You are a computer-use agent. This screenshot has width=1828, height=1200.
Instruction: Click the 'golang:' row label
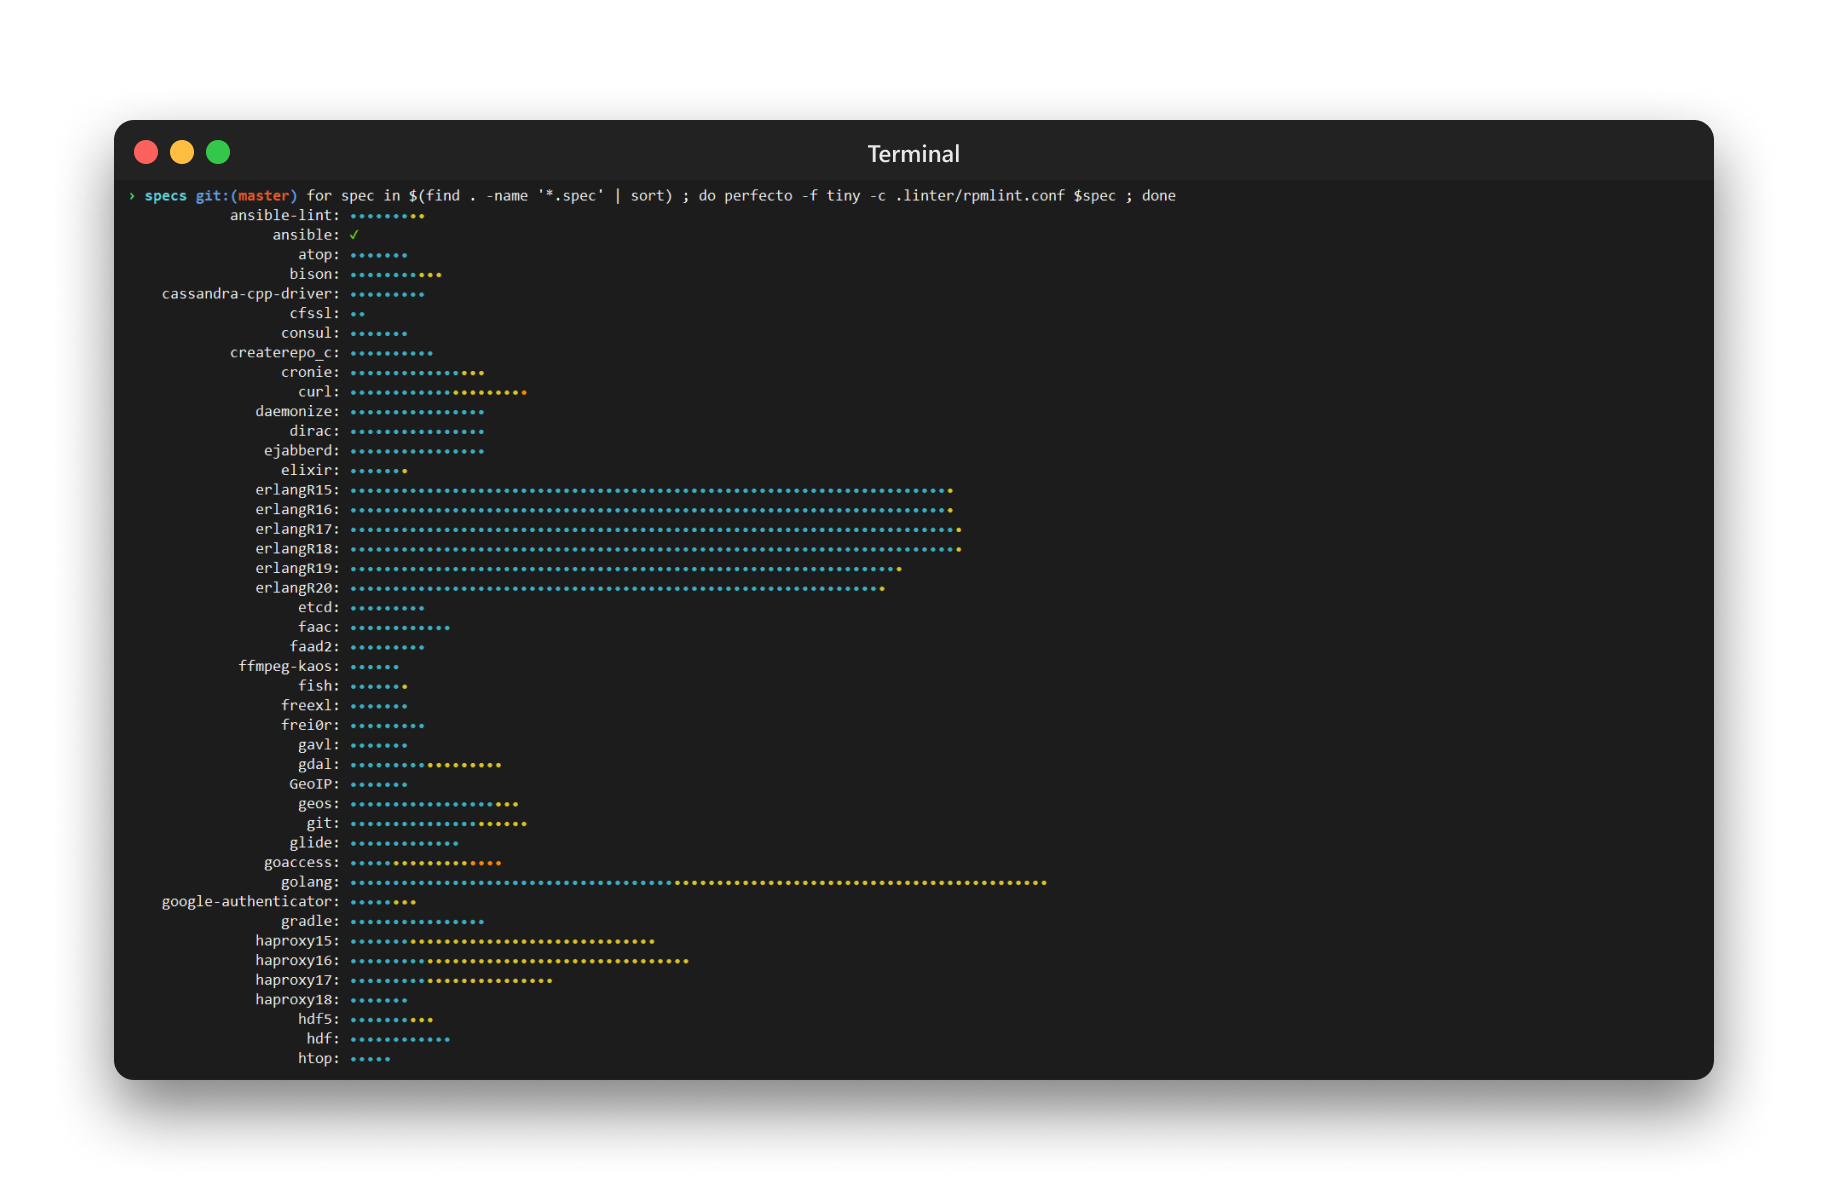tap(310, 882)
